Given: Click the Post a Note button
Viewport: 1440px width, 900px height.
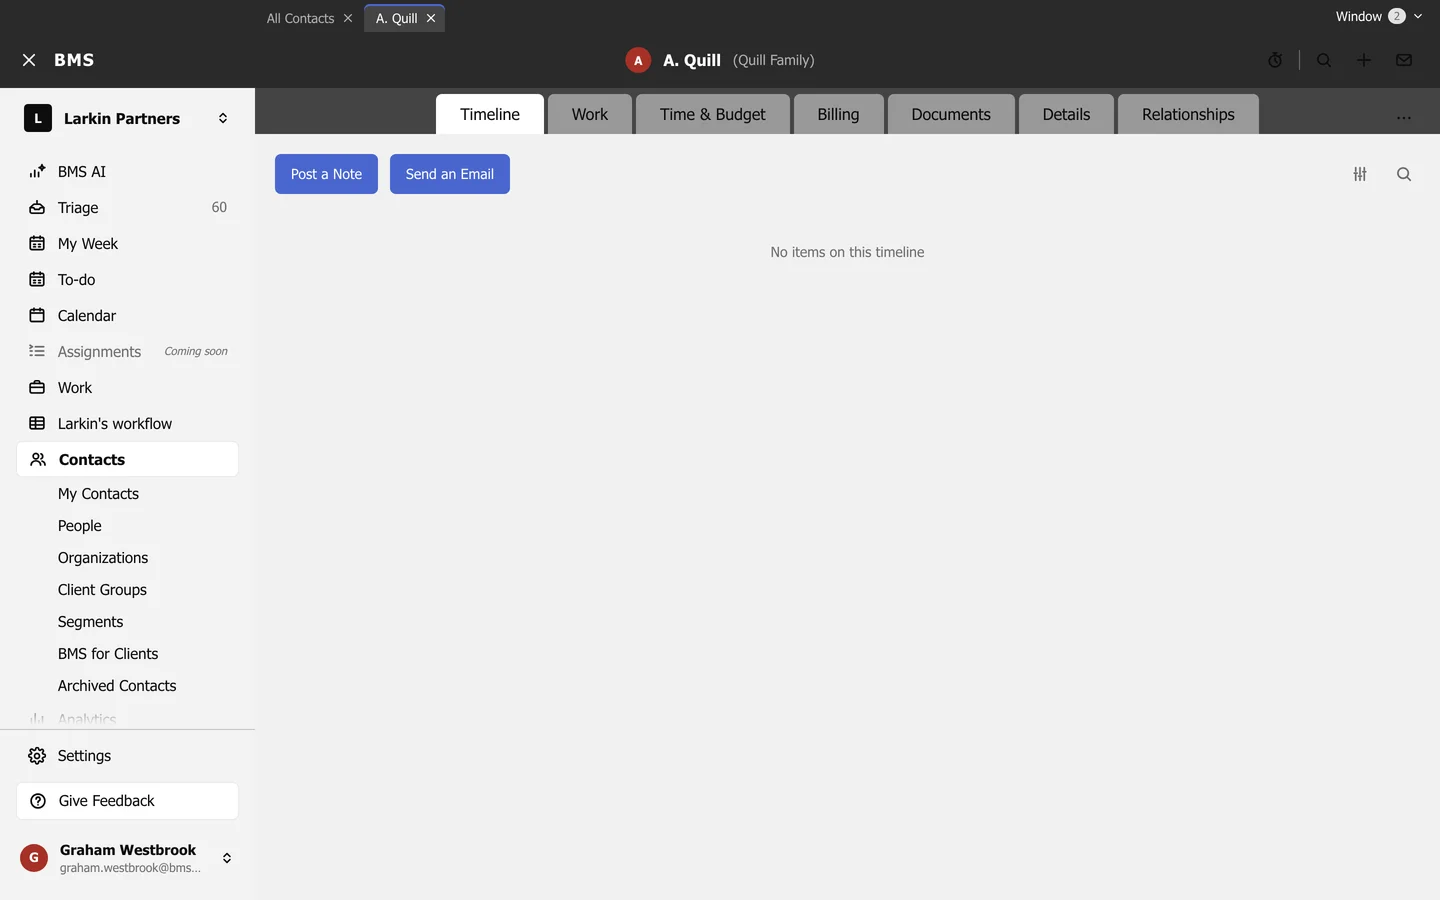Looking at the screenshot, I should [x=326, y=174].
